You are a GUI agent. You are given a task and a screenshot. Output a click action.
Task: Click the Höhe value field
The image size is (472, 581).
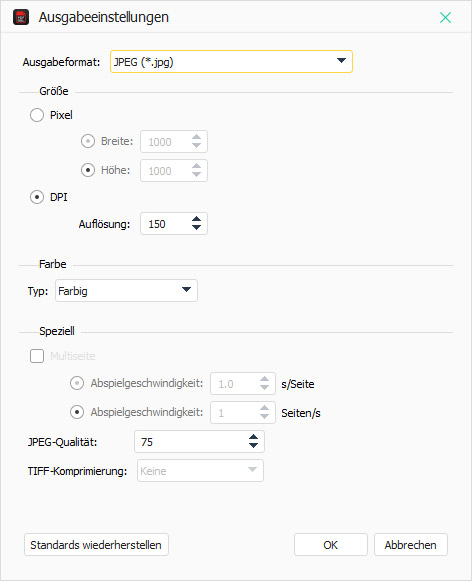[x=174, y=170]
